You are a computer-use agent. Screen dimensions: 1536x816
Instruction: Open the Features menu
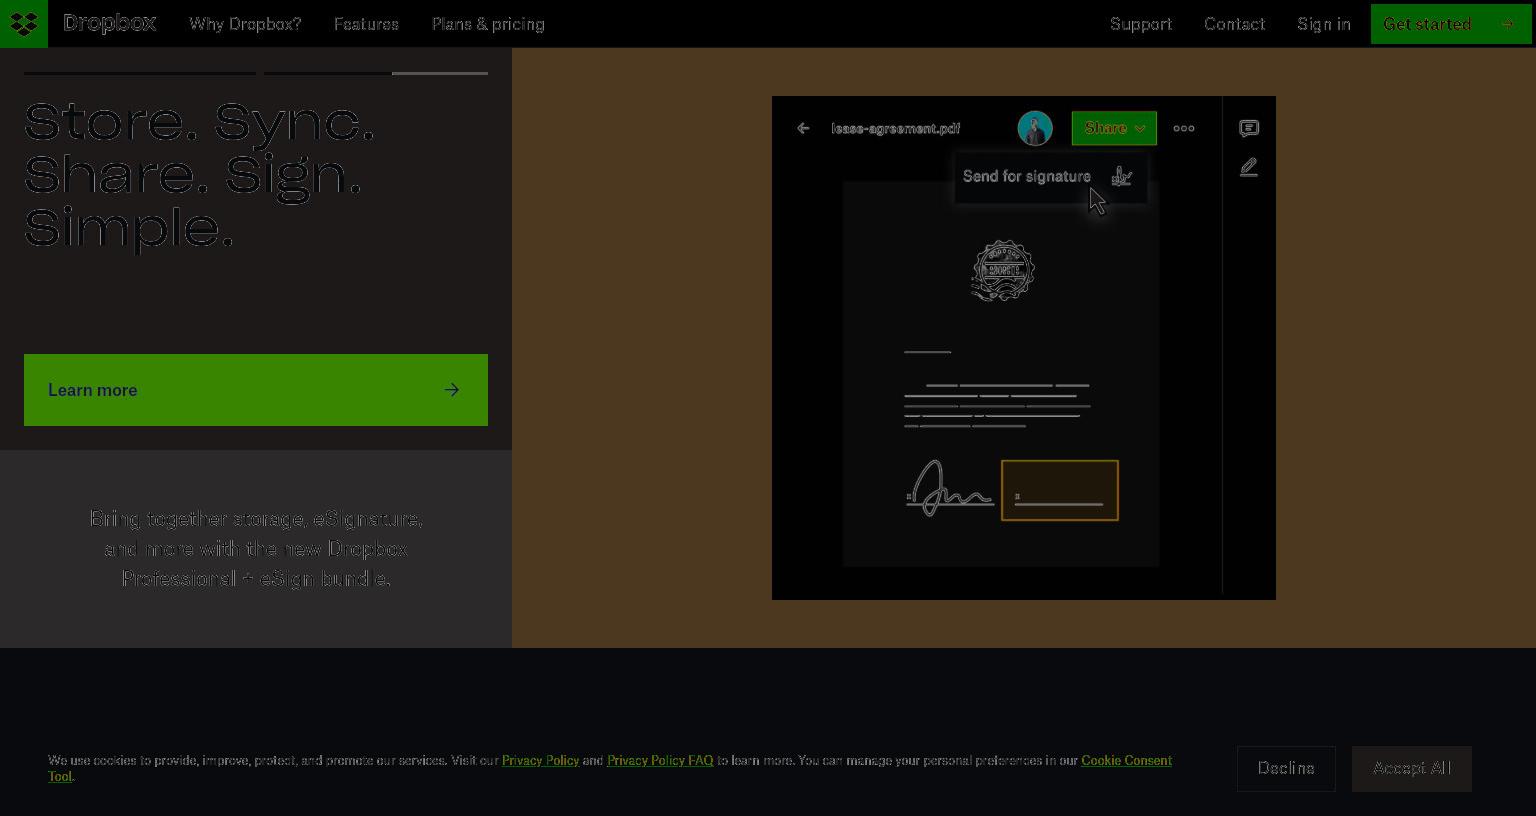[366, 24]
